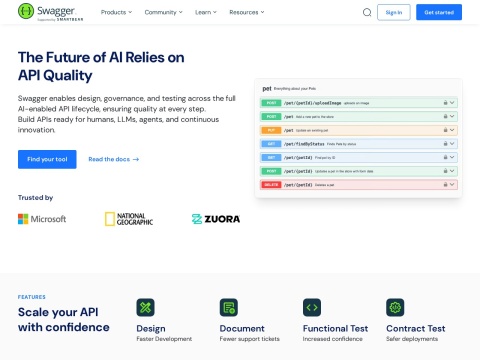Click lock icon on 'Add a new pet' row

click(445, 116)
